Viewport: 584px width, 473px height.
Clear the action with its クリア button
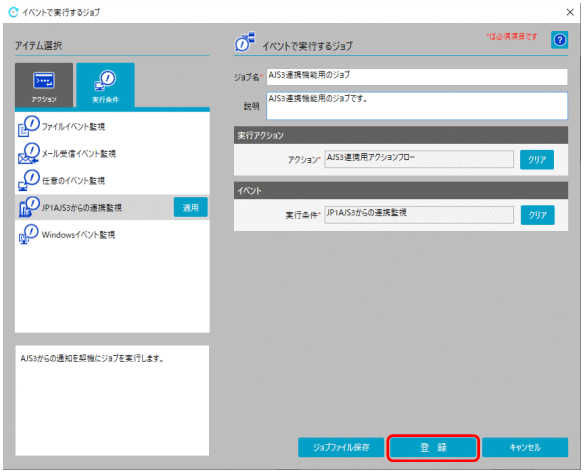coord(537,159)
